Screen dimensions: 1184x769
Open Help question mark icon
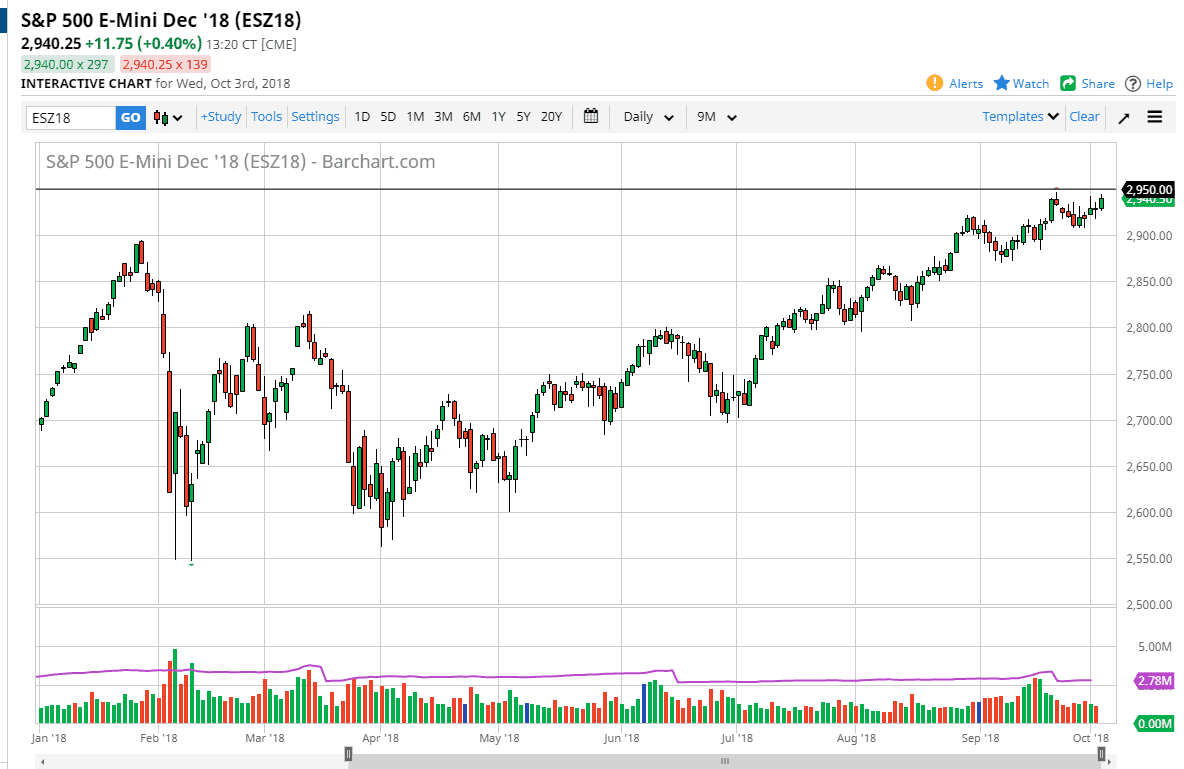(x=1133, y=84)
